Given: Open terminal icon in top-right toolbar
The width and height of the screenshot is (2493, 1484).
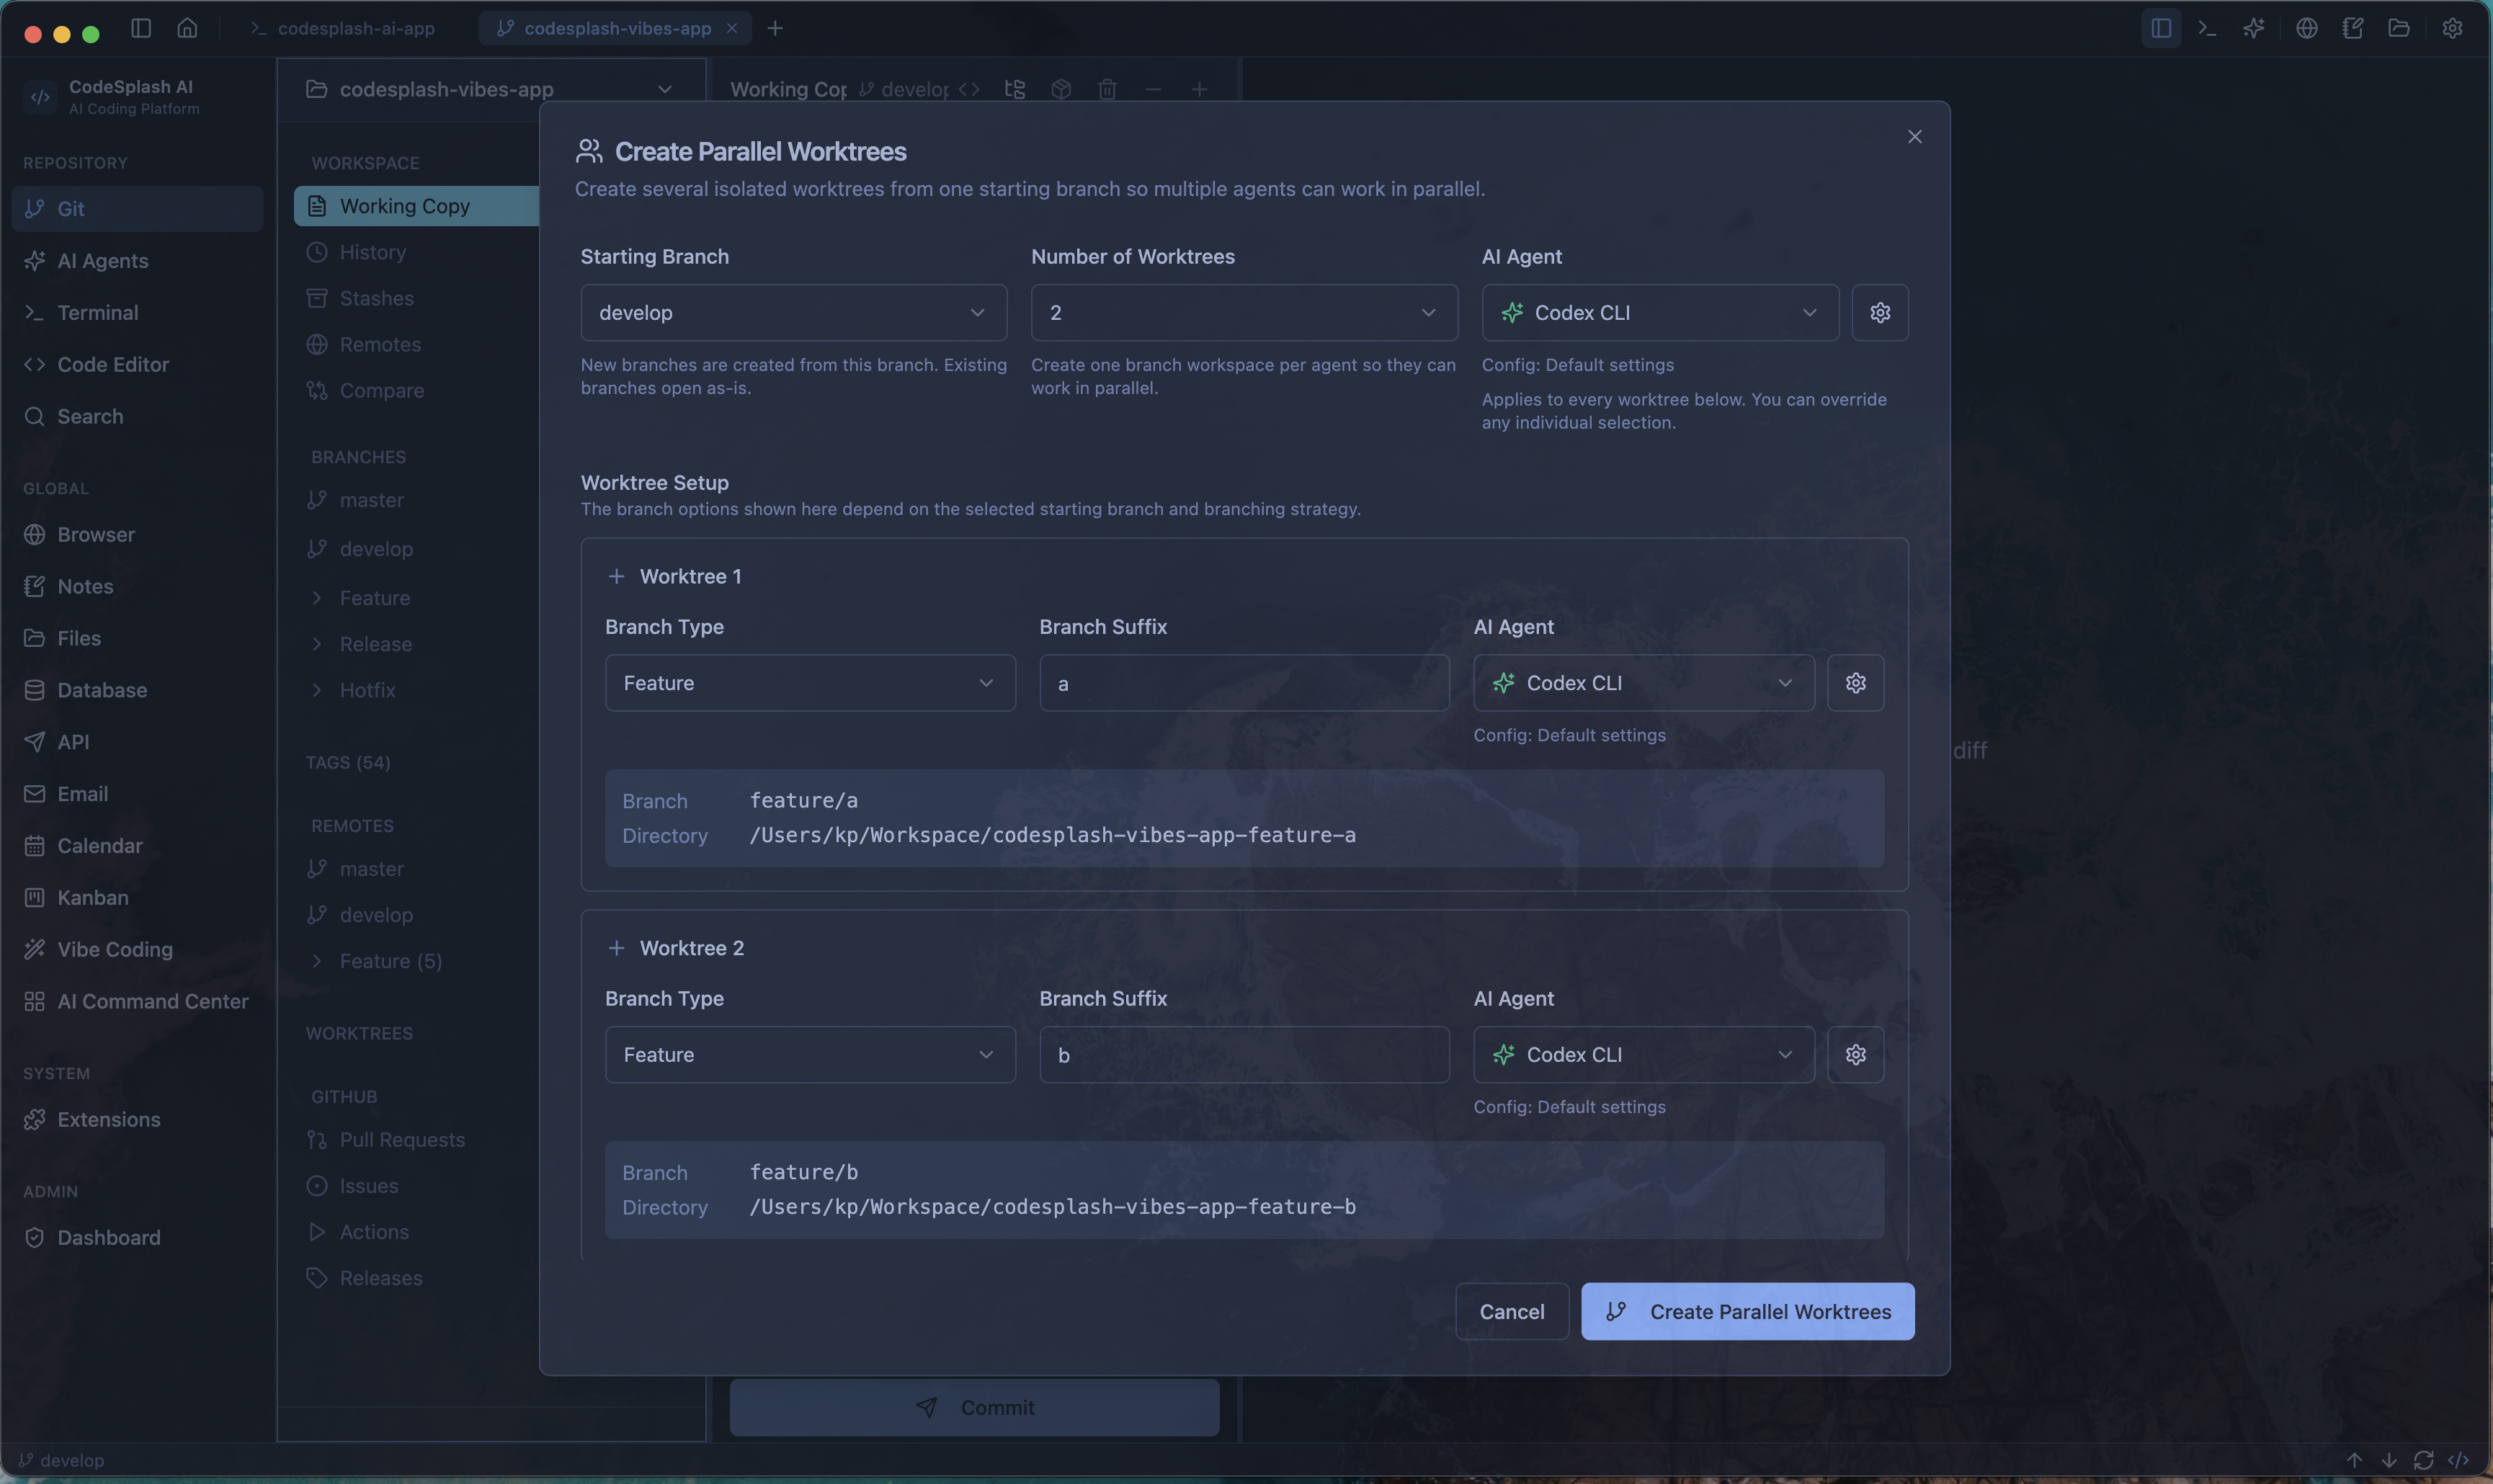Looking at the screenshot, I should (x=2207, y=28).
